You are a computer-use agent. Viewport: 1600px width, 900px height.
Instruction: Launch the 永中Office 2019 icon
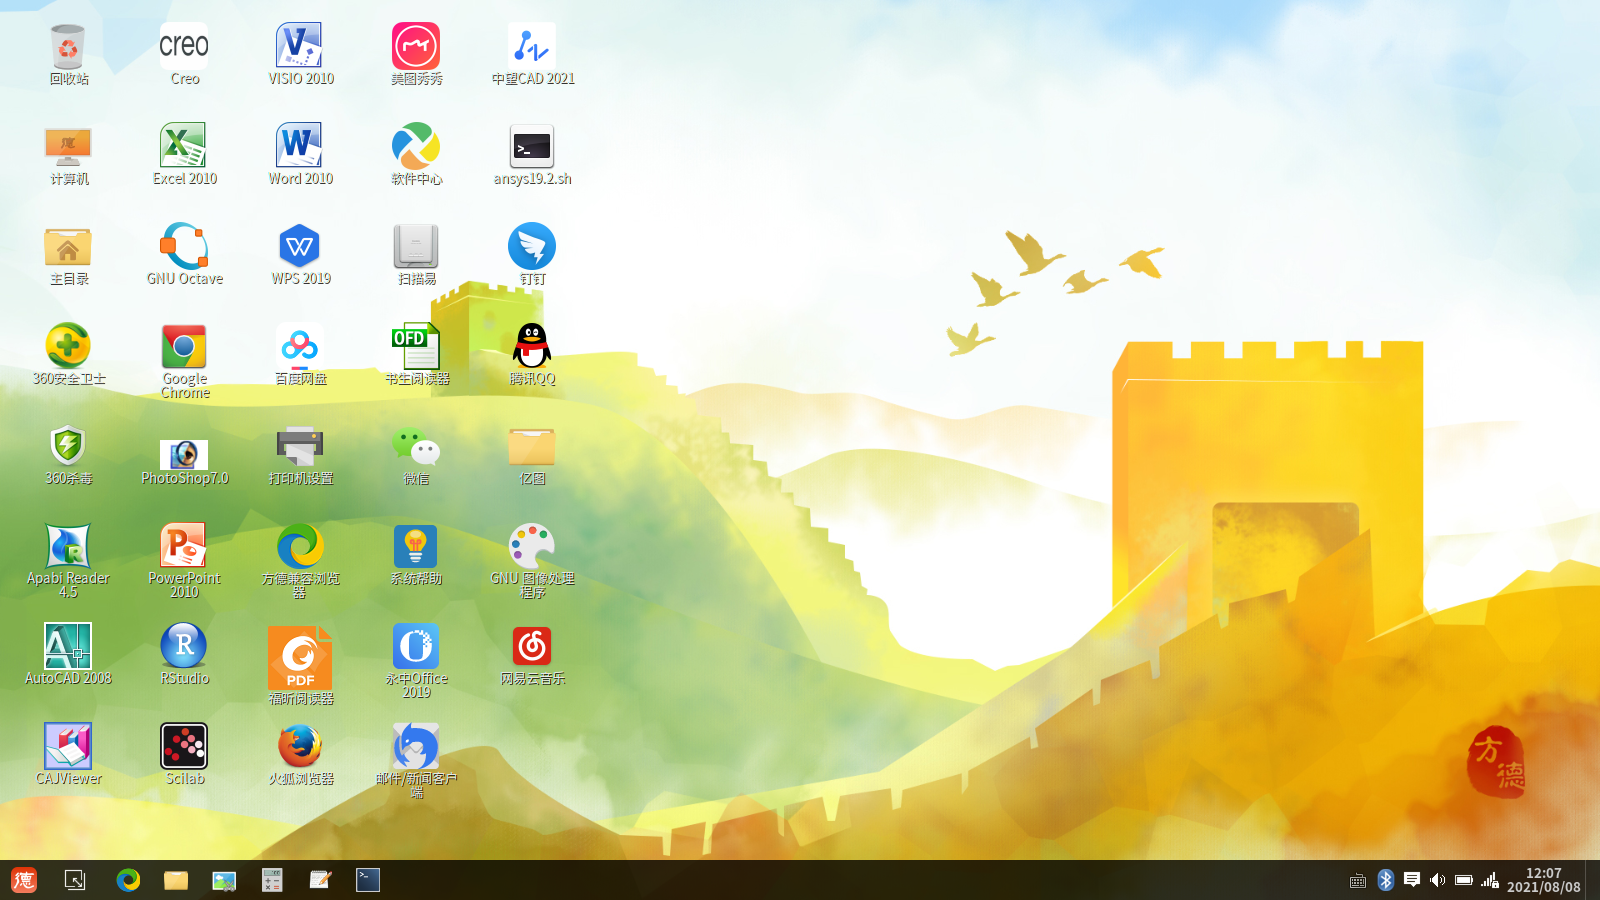416,646
